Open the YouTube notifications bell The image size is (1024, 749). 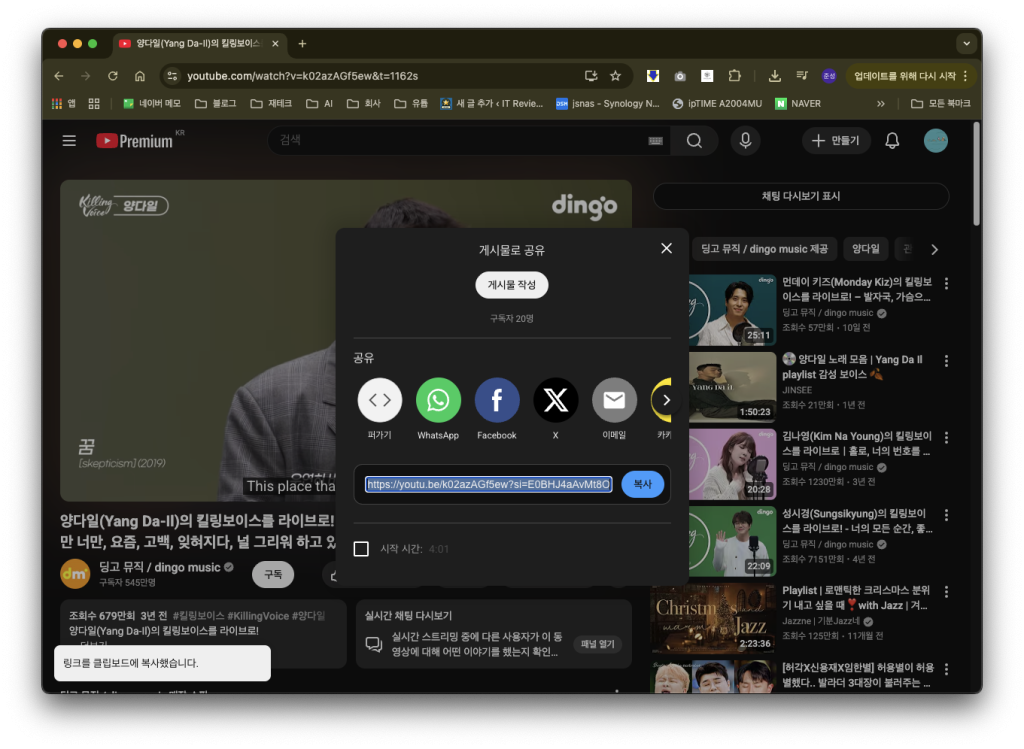coord(892,141)
